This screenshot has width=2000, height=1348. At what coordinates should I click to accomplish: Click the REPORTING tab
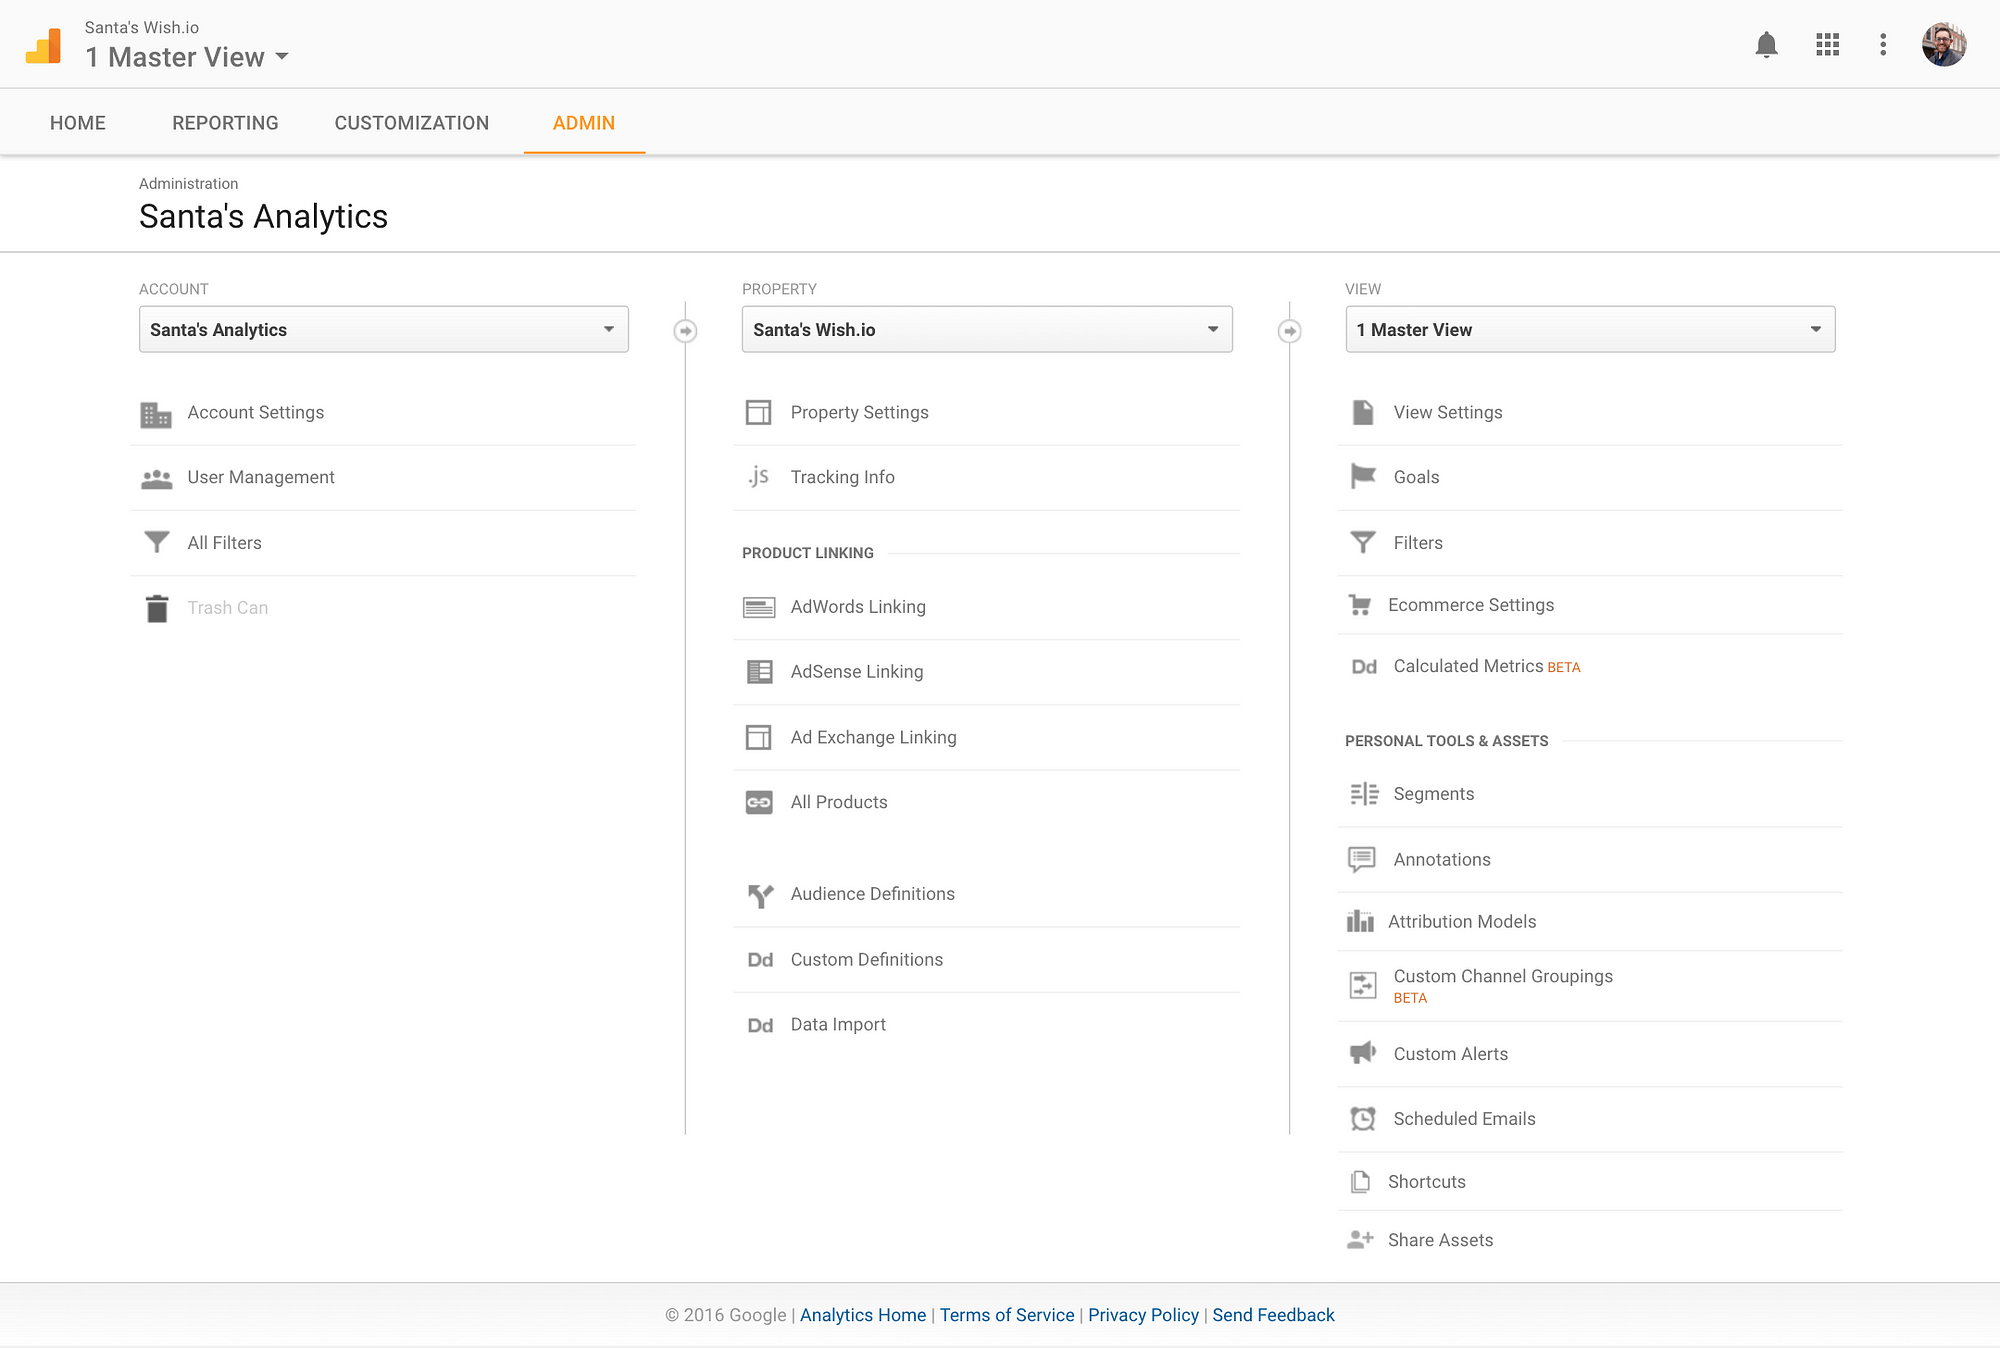point(224,122)
